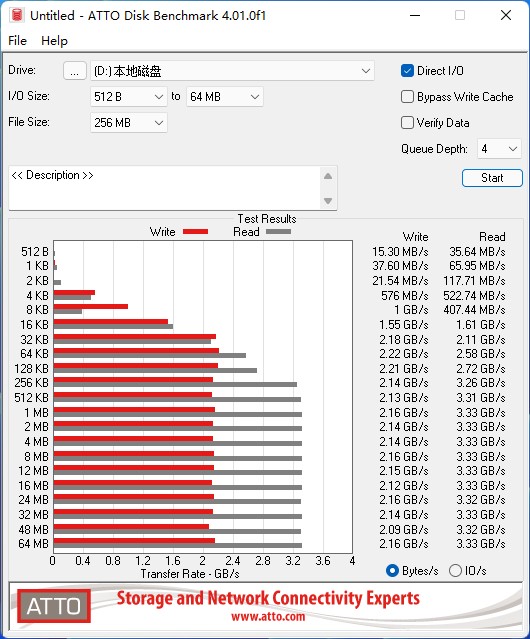Click the 256 KB row label
This screenshot has width=530, height=639.
[x=31, y=383]
